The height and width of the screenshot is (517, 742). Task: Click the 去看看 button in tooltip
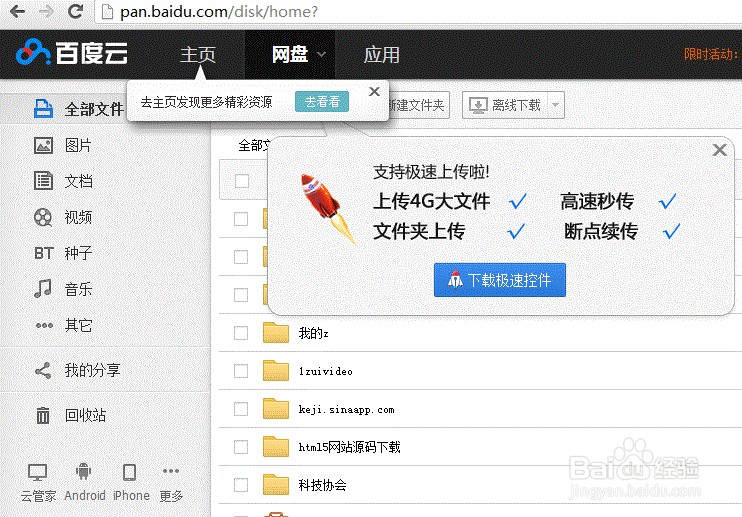coord(322,102)
